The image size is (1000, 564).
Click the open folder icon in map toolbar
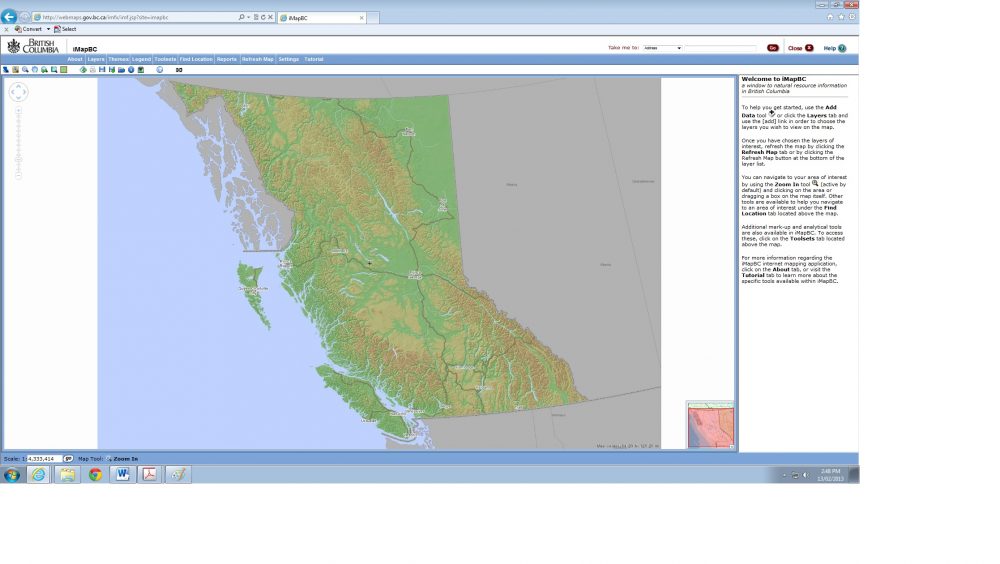[121, 70]
